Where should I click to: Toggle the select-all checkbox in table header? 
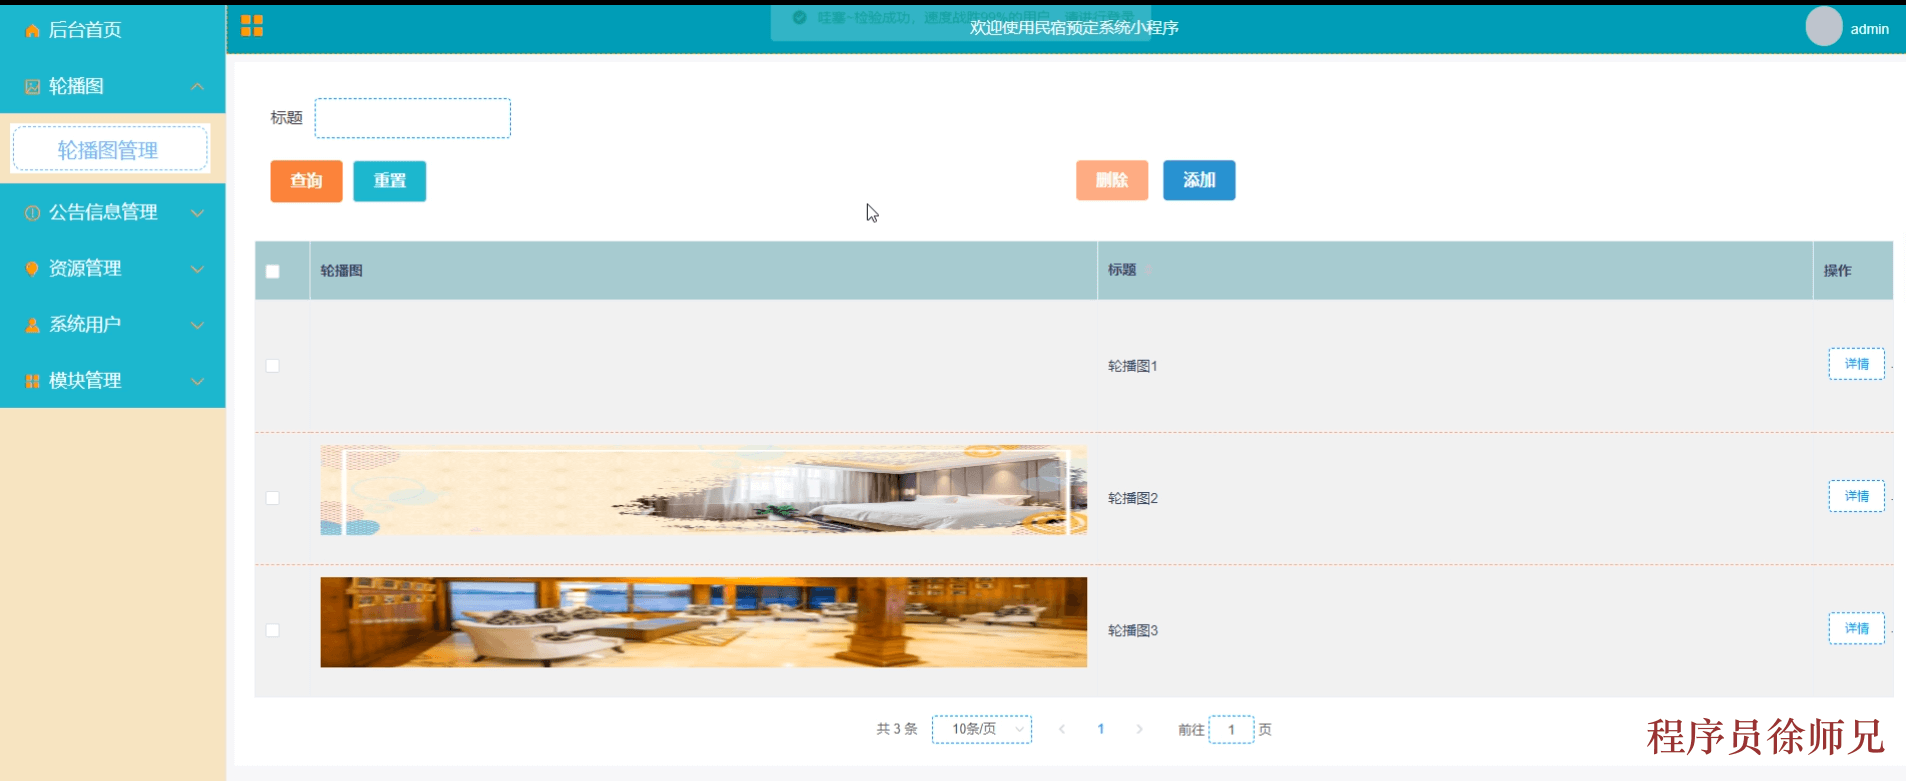coord(273,271)
